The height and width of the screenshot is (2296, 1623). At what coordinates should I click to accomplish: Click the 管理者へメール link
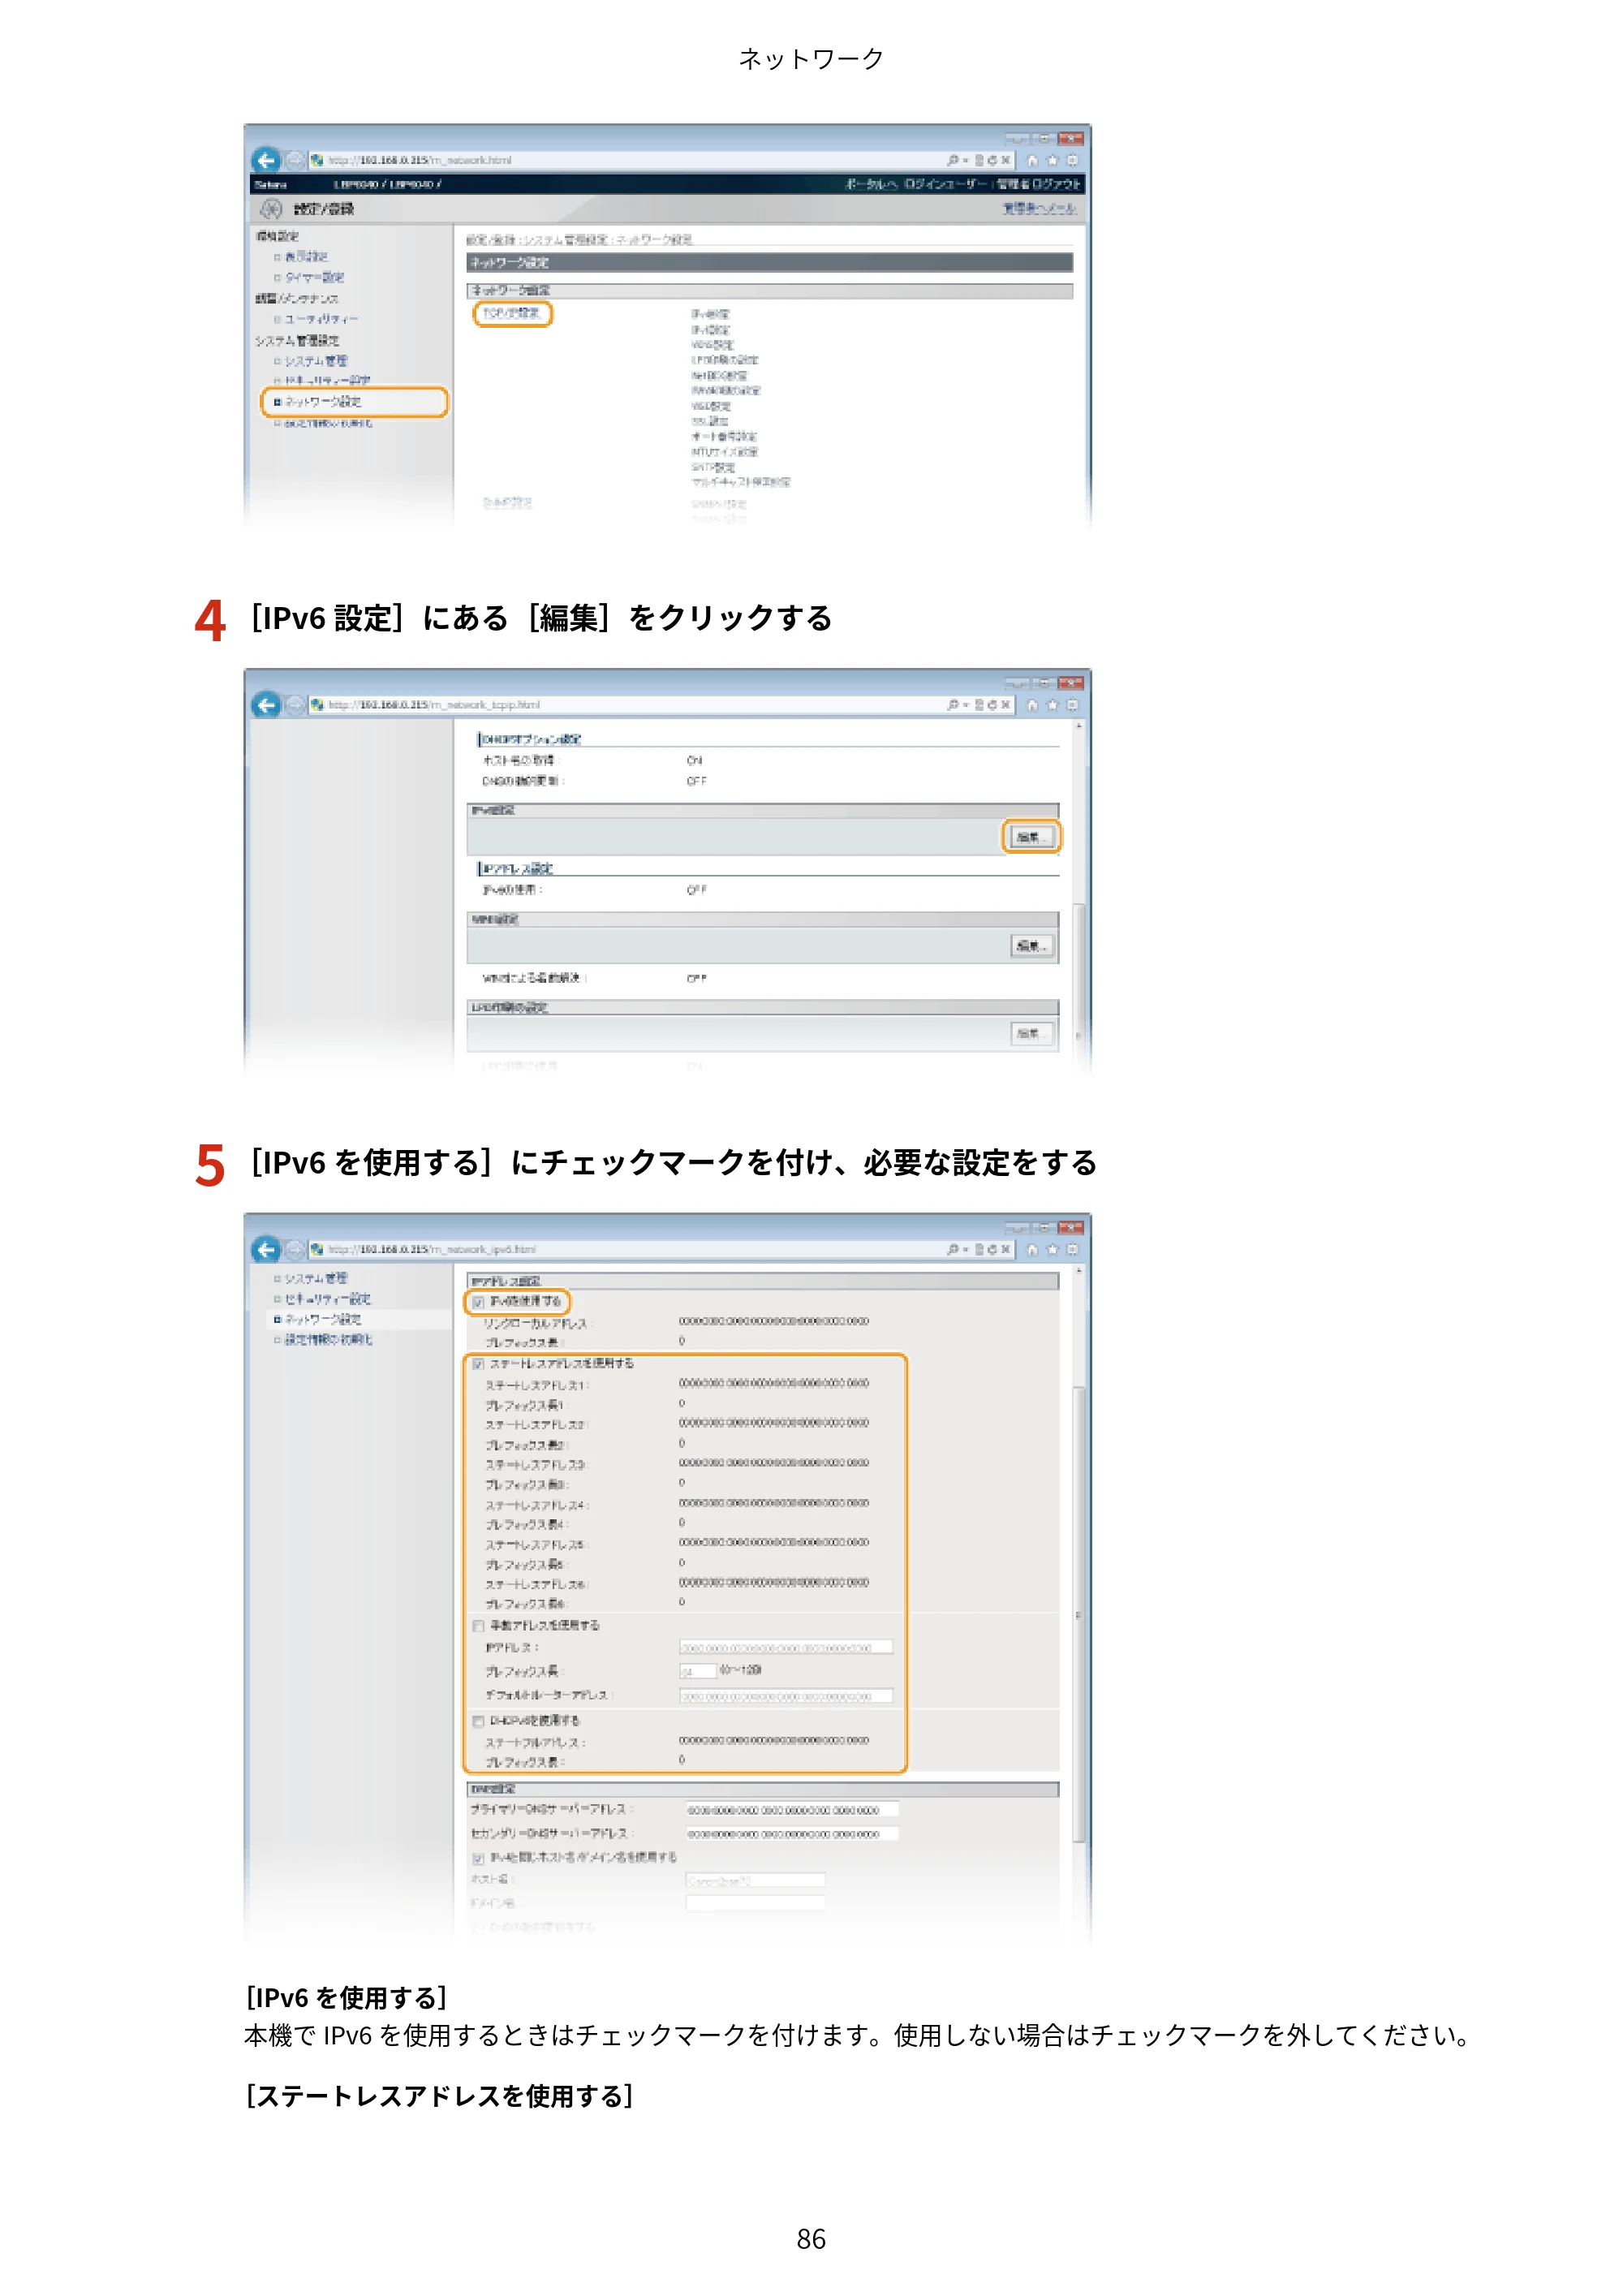(x=1040, y=208)
